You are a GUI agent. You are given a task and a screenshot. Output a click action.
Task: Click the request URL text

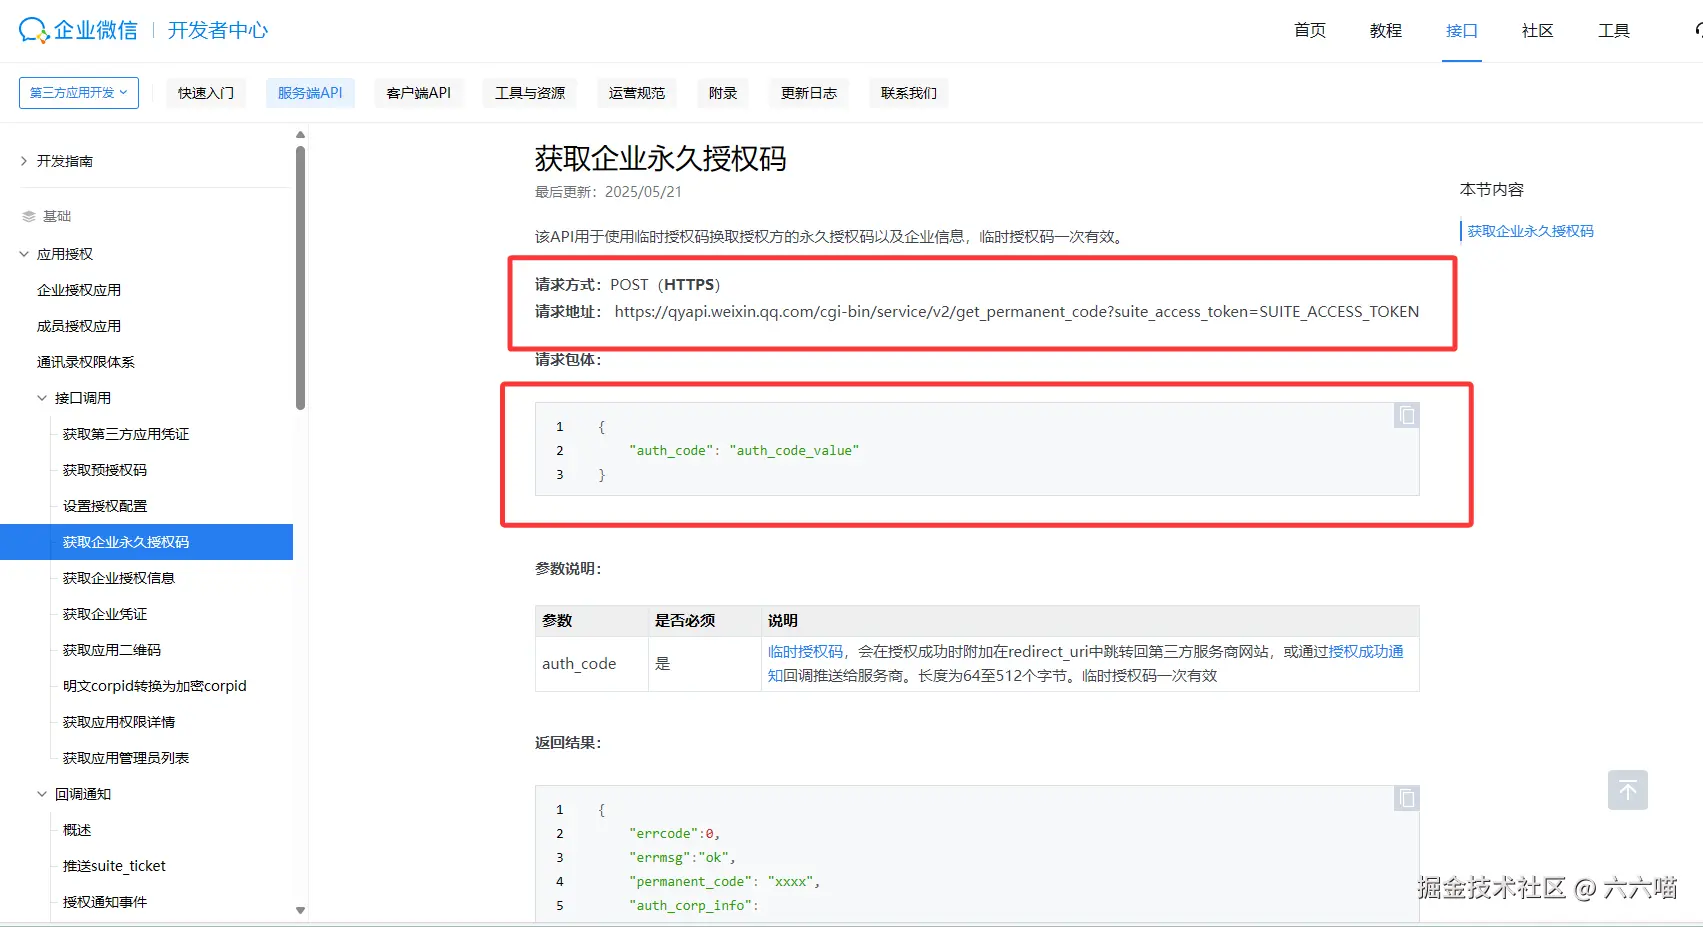[1017, 312]
